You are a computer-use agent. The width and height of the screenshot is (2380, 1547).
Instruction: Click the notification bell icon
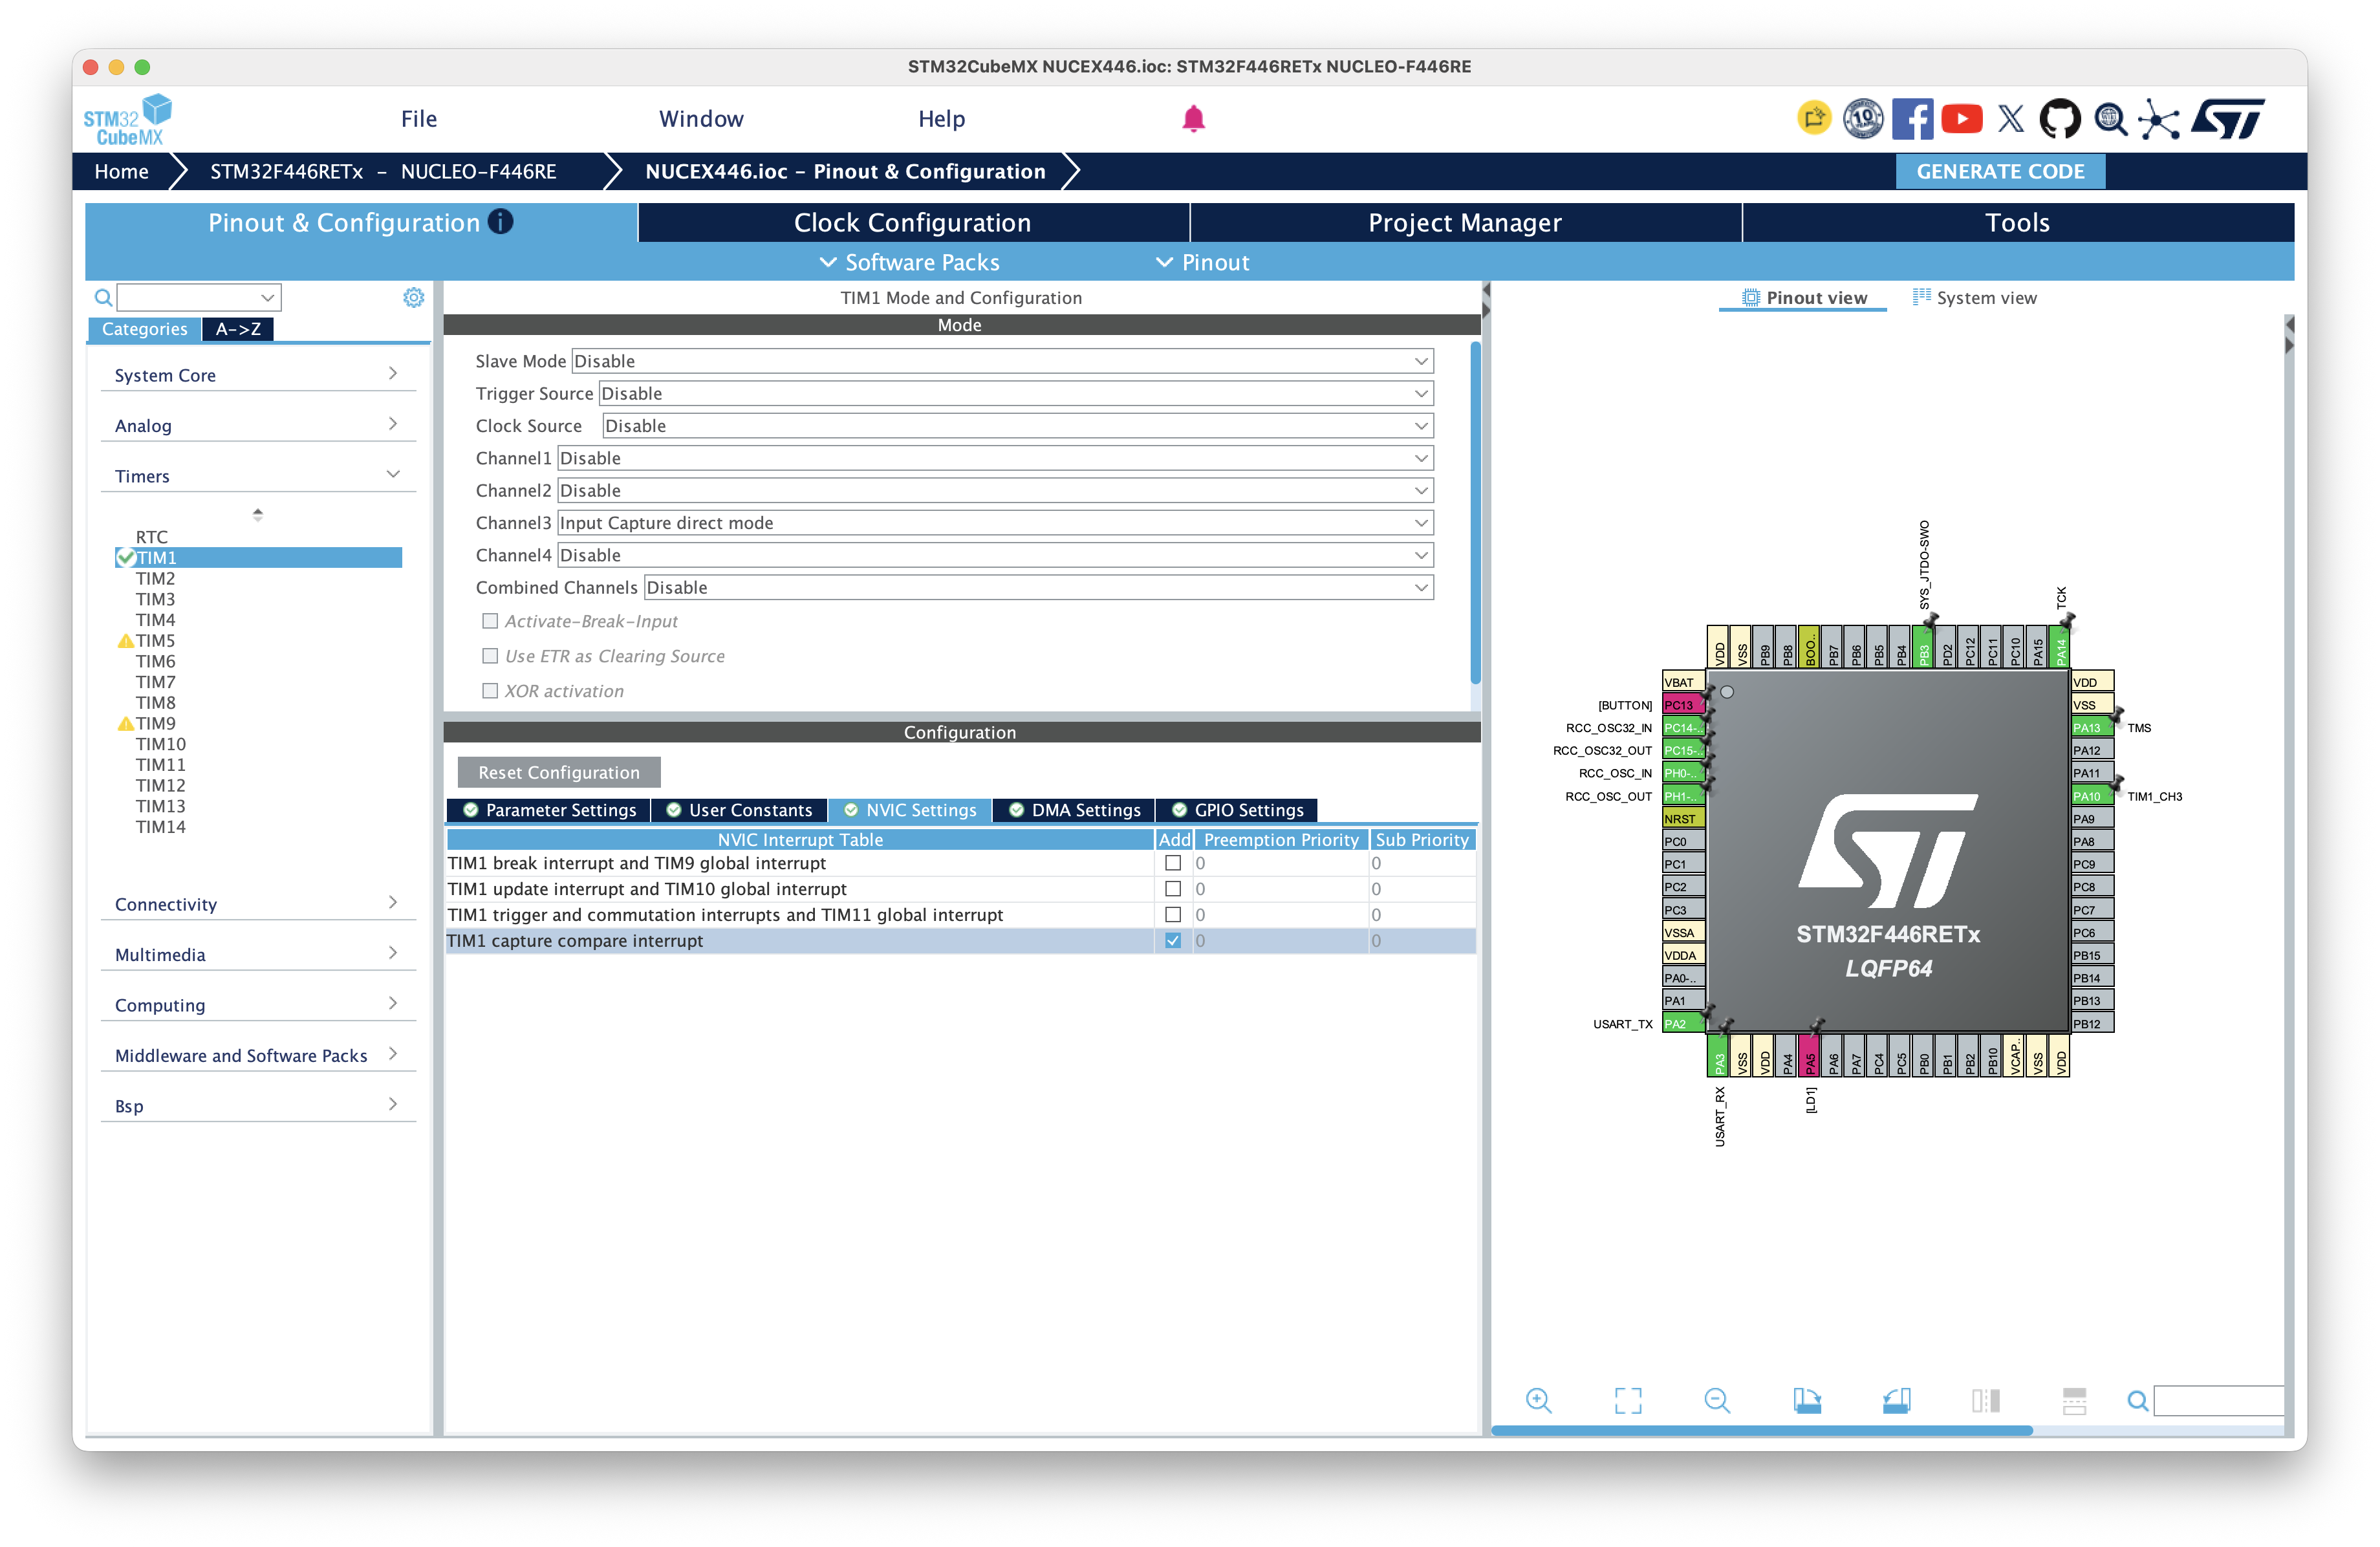pos(1193,119)
